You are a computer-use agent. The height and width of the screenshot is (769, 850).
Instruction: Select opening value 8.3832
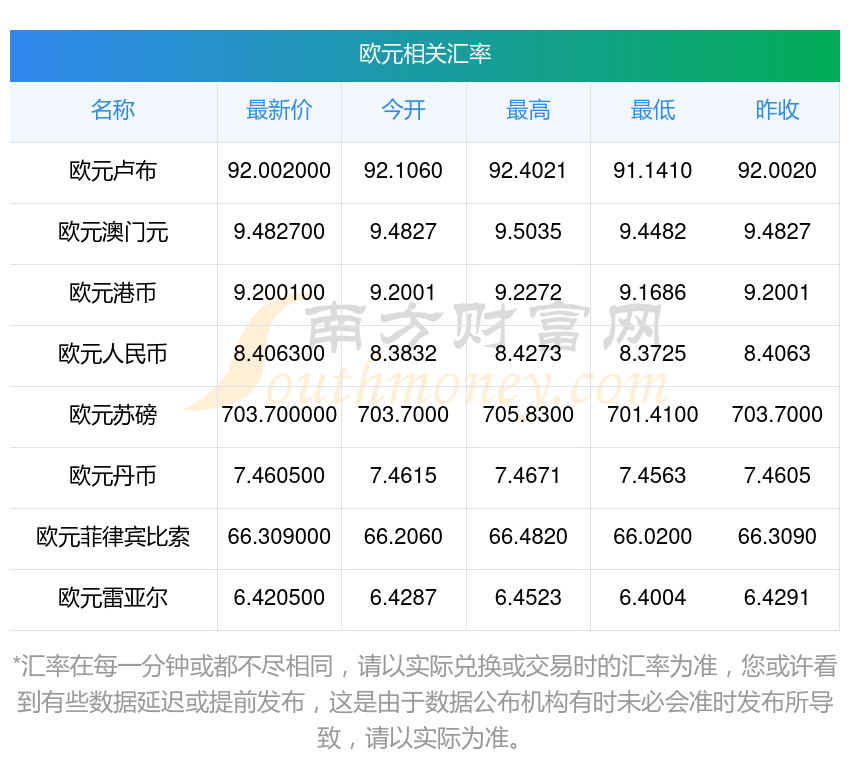pos(403,354)
